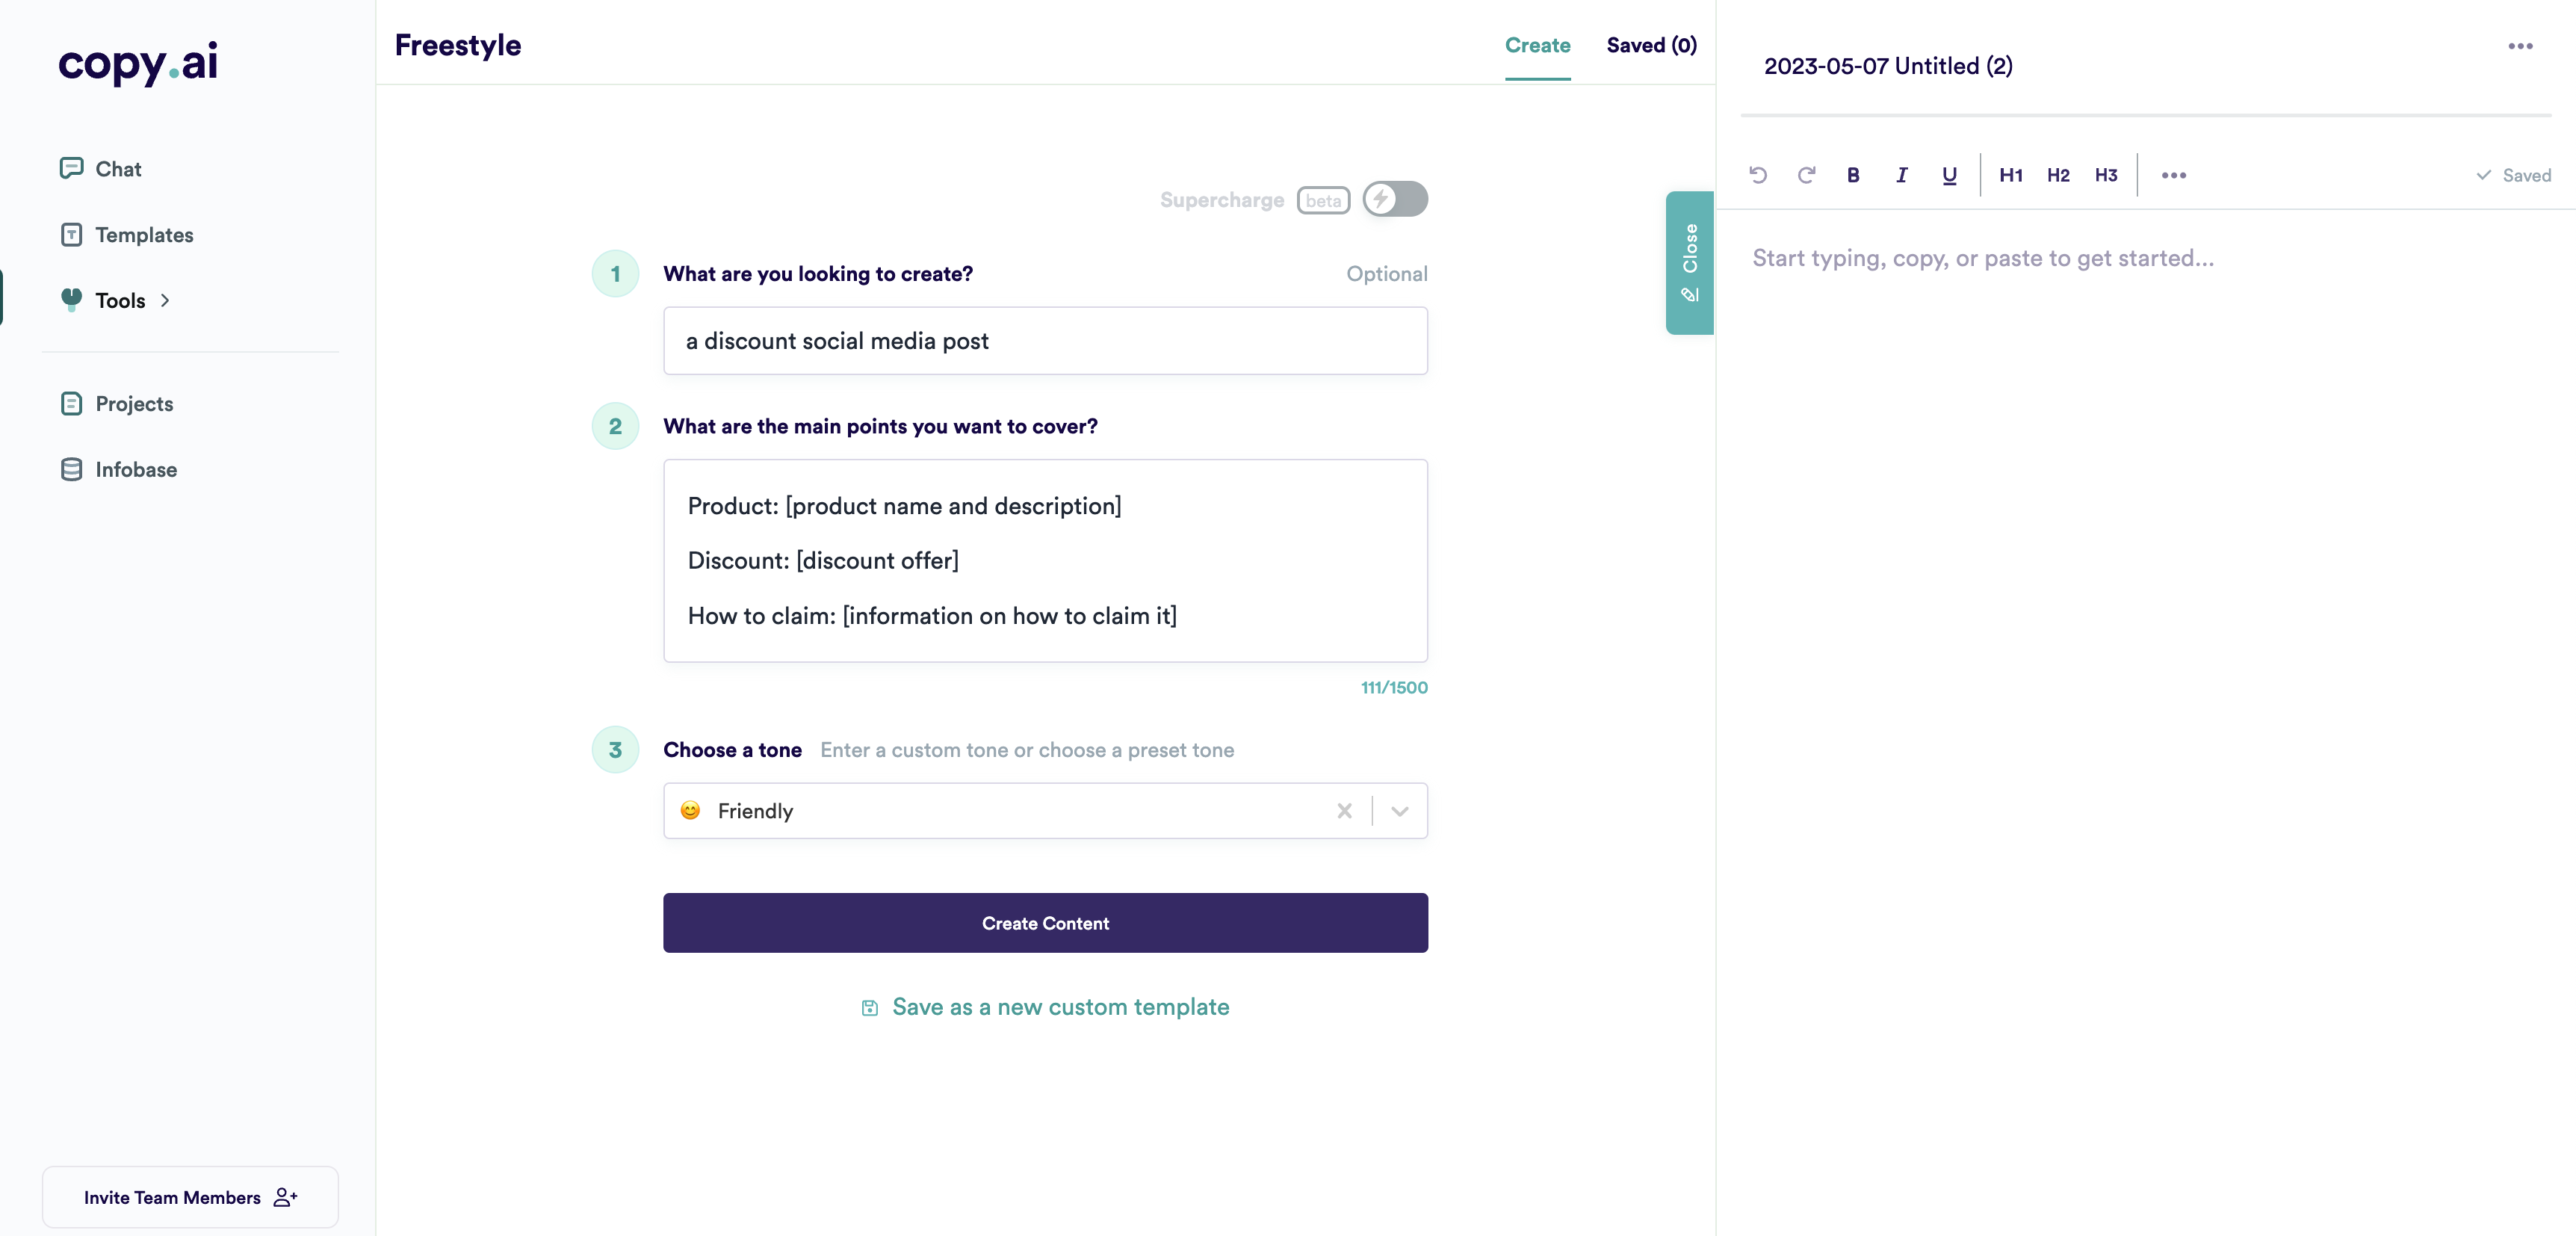Toggle the Supercharge beta switch
The image size is (2576, 1236).
pos(1395,197)
